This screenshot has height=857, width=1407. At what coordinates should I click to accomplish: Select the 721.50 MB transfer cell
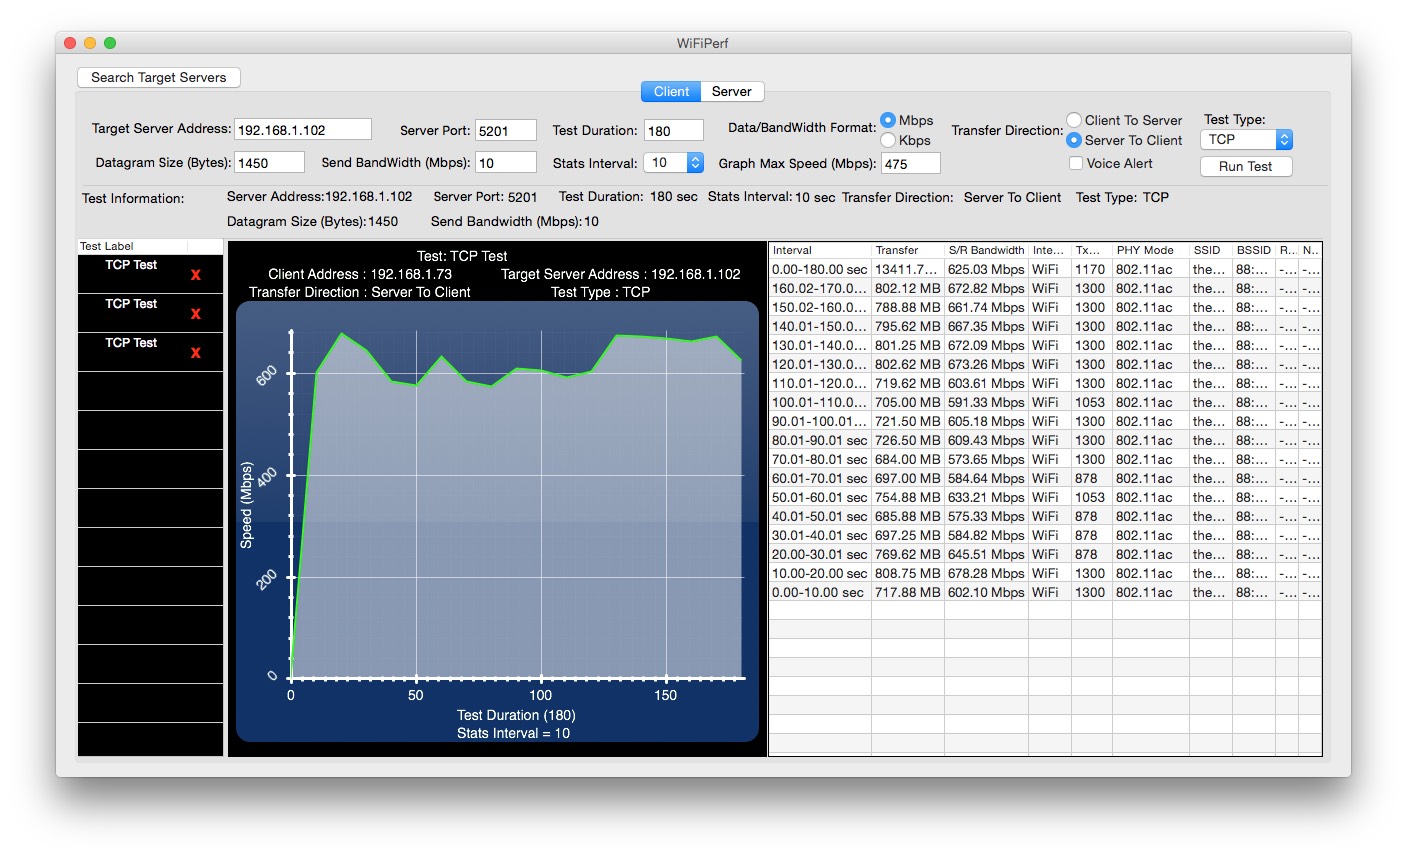click(x=908, y=421)
